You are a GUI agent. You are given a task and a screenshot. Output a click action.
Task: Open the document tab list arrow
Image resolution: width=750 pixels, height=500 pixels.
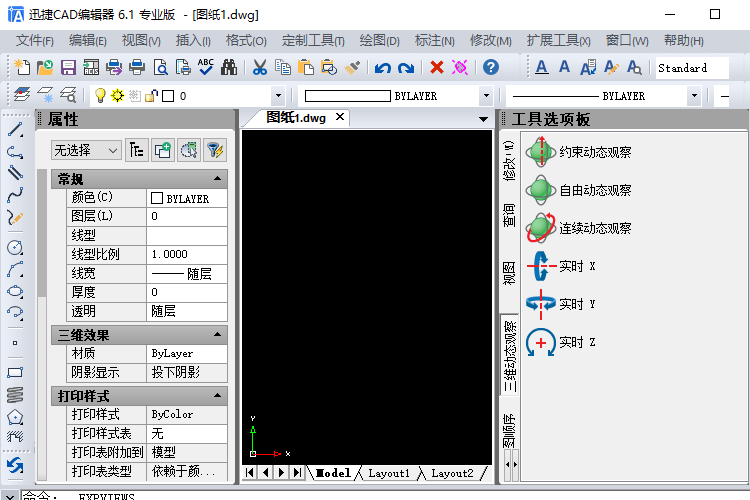click(484, 119)
